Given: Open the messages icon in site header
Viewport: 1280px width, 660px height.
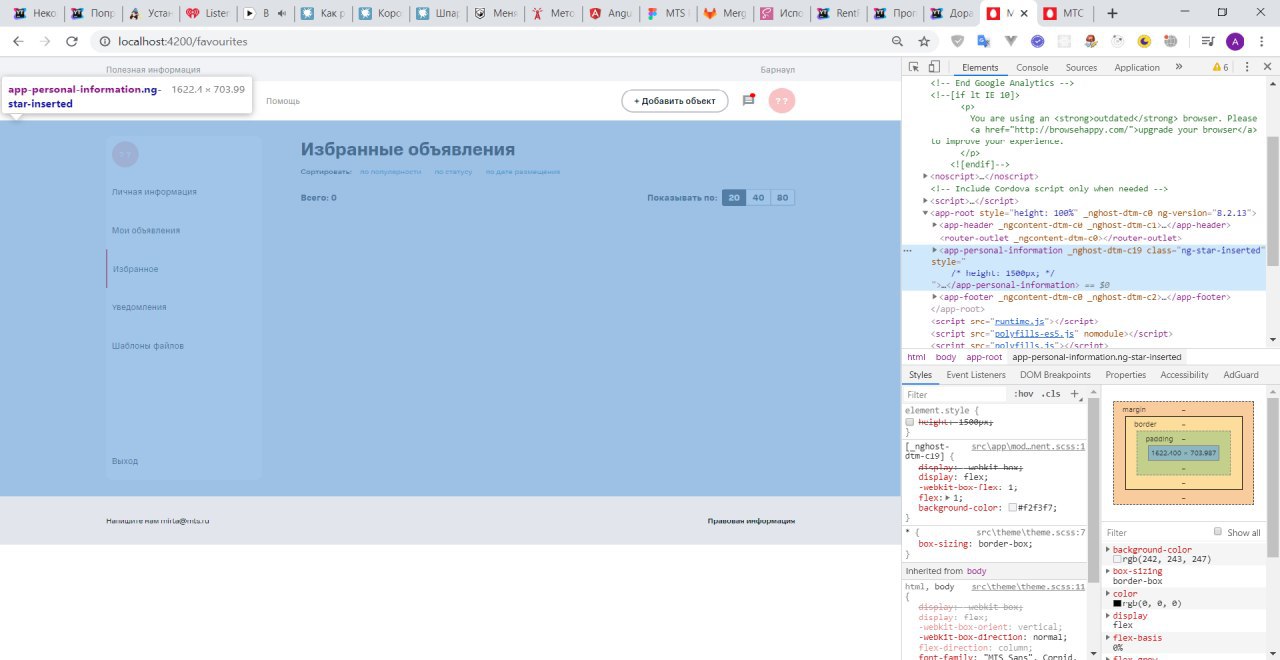Looking at the screenshot, I should click(x=748, y=100).
